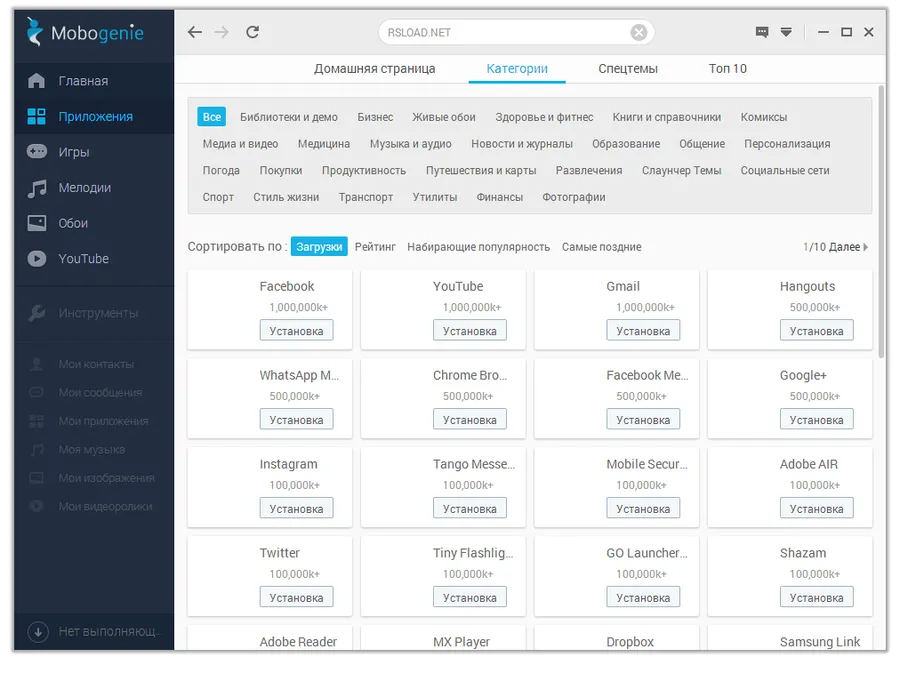The width and height of the screenshot is (900, 673).
Task: Open the Главная home icon
Action: coord(36,81)
